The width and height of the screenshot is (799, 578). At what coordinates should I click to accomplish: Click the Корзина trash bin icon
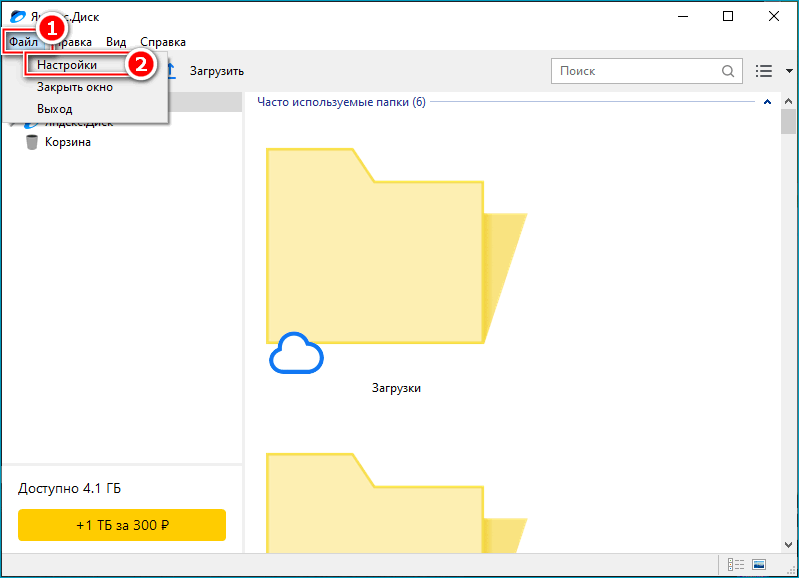pos(32,142)
